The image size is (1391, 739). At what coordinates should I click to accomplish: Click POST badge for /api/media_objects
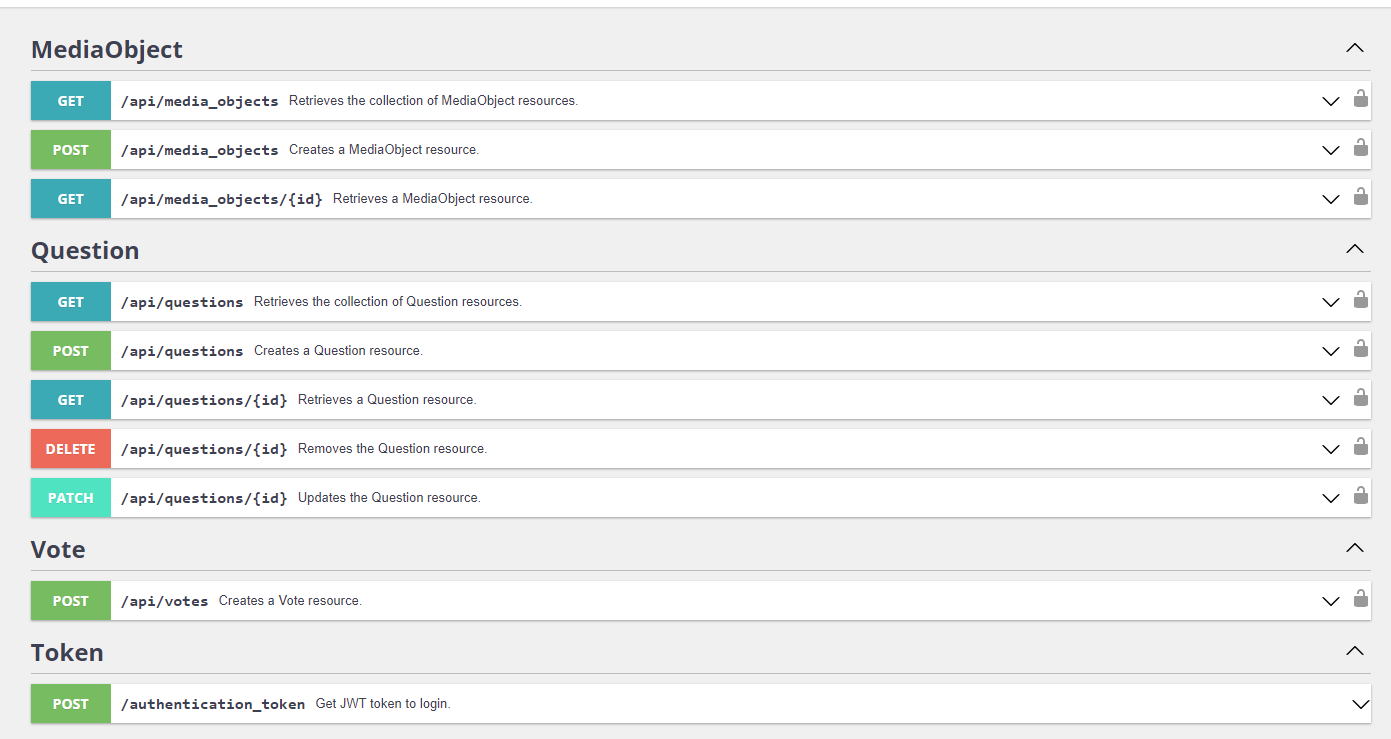pos(71,150)
